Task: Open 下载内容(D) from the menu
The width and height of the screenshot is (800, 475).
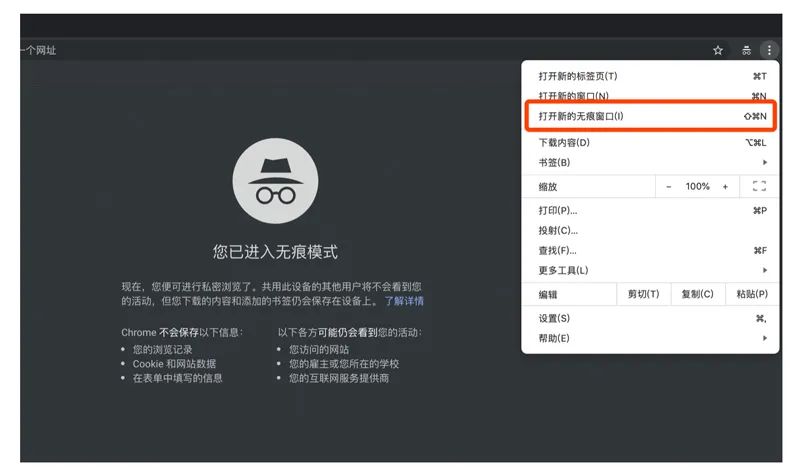Action: [650, 142]
